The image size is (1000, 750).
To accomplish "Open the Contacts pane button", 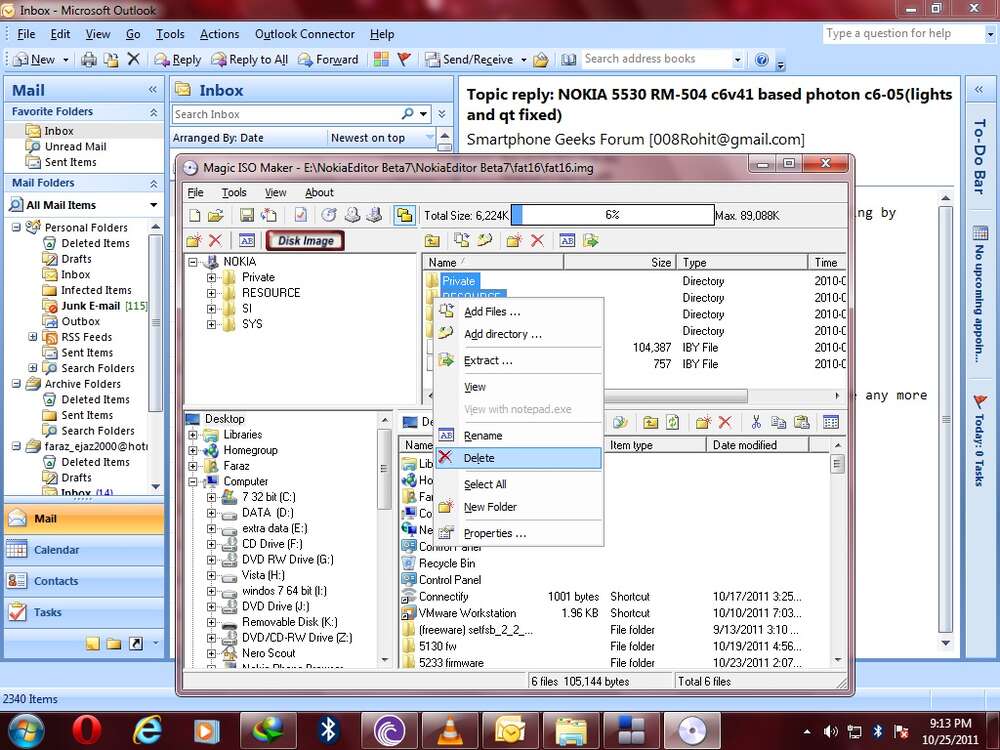I will click(x=84, y=581).
